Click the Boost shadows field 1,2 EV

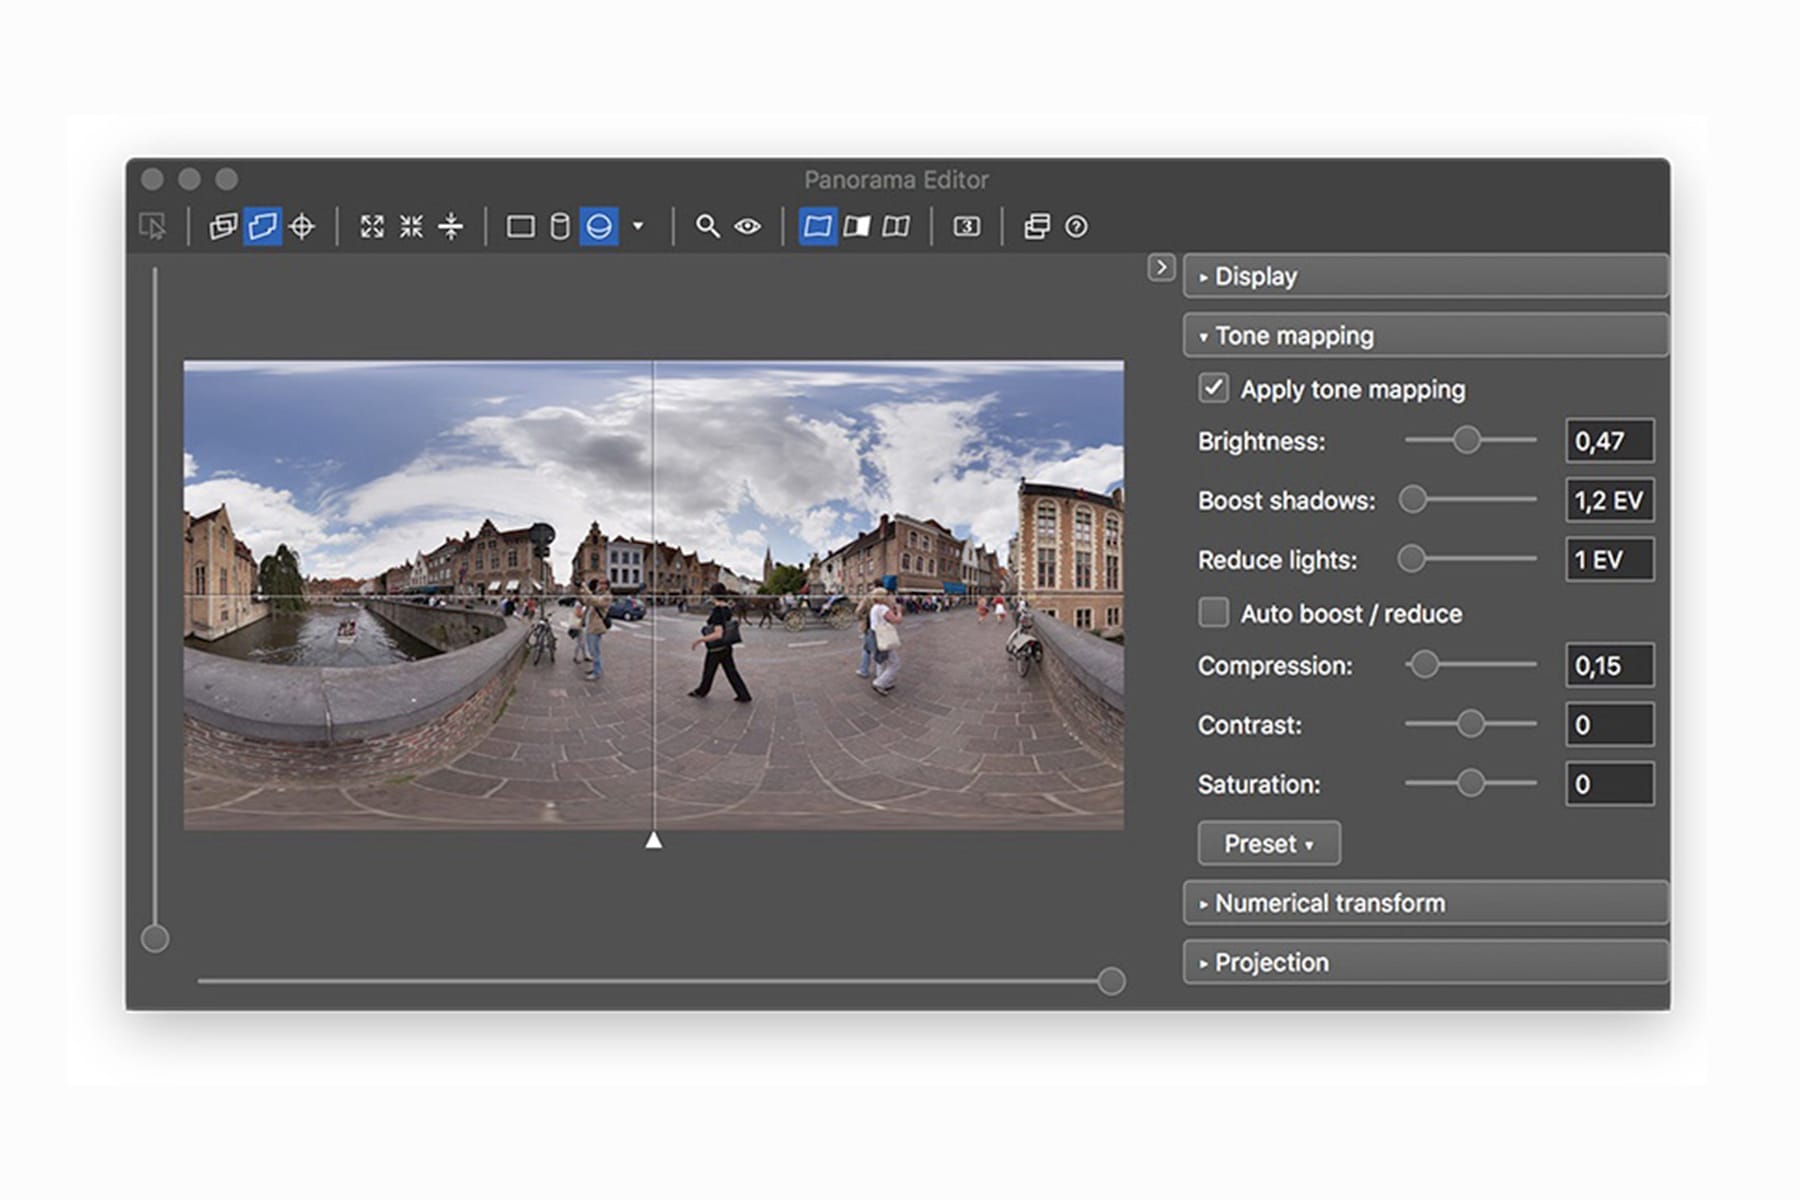pyautogui.click(x=1609, y=500)
